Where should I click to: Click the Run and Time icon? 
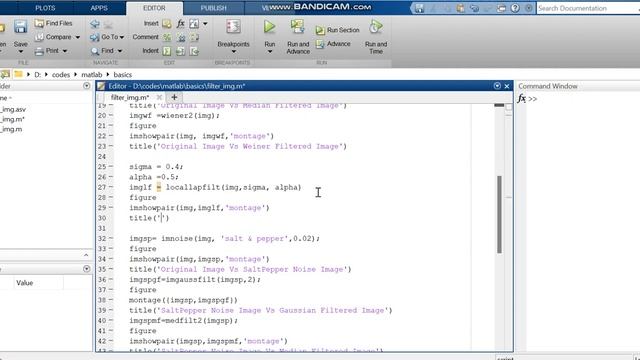376,27
